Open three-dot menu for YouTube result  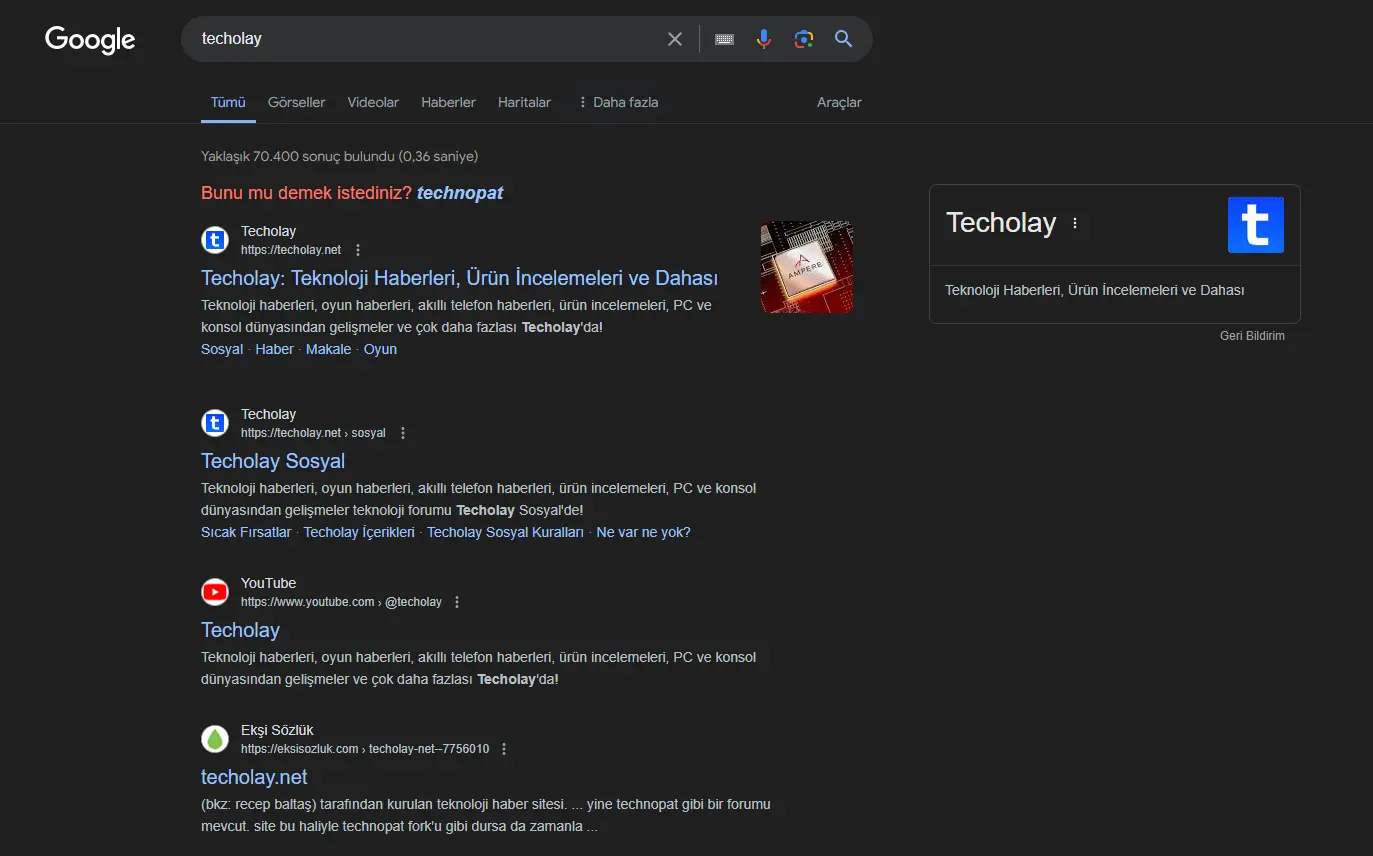pyautogui.click(x=457, y=602)
